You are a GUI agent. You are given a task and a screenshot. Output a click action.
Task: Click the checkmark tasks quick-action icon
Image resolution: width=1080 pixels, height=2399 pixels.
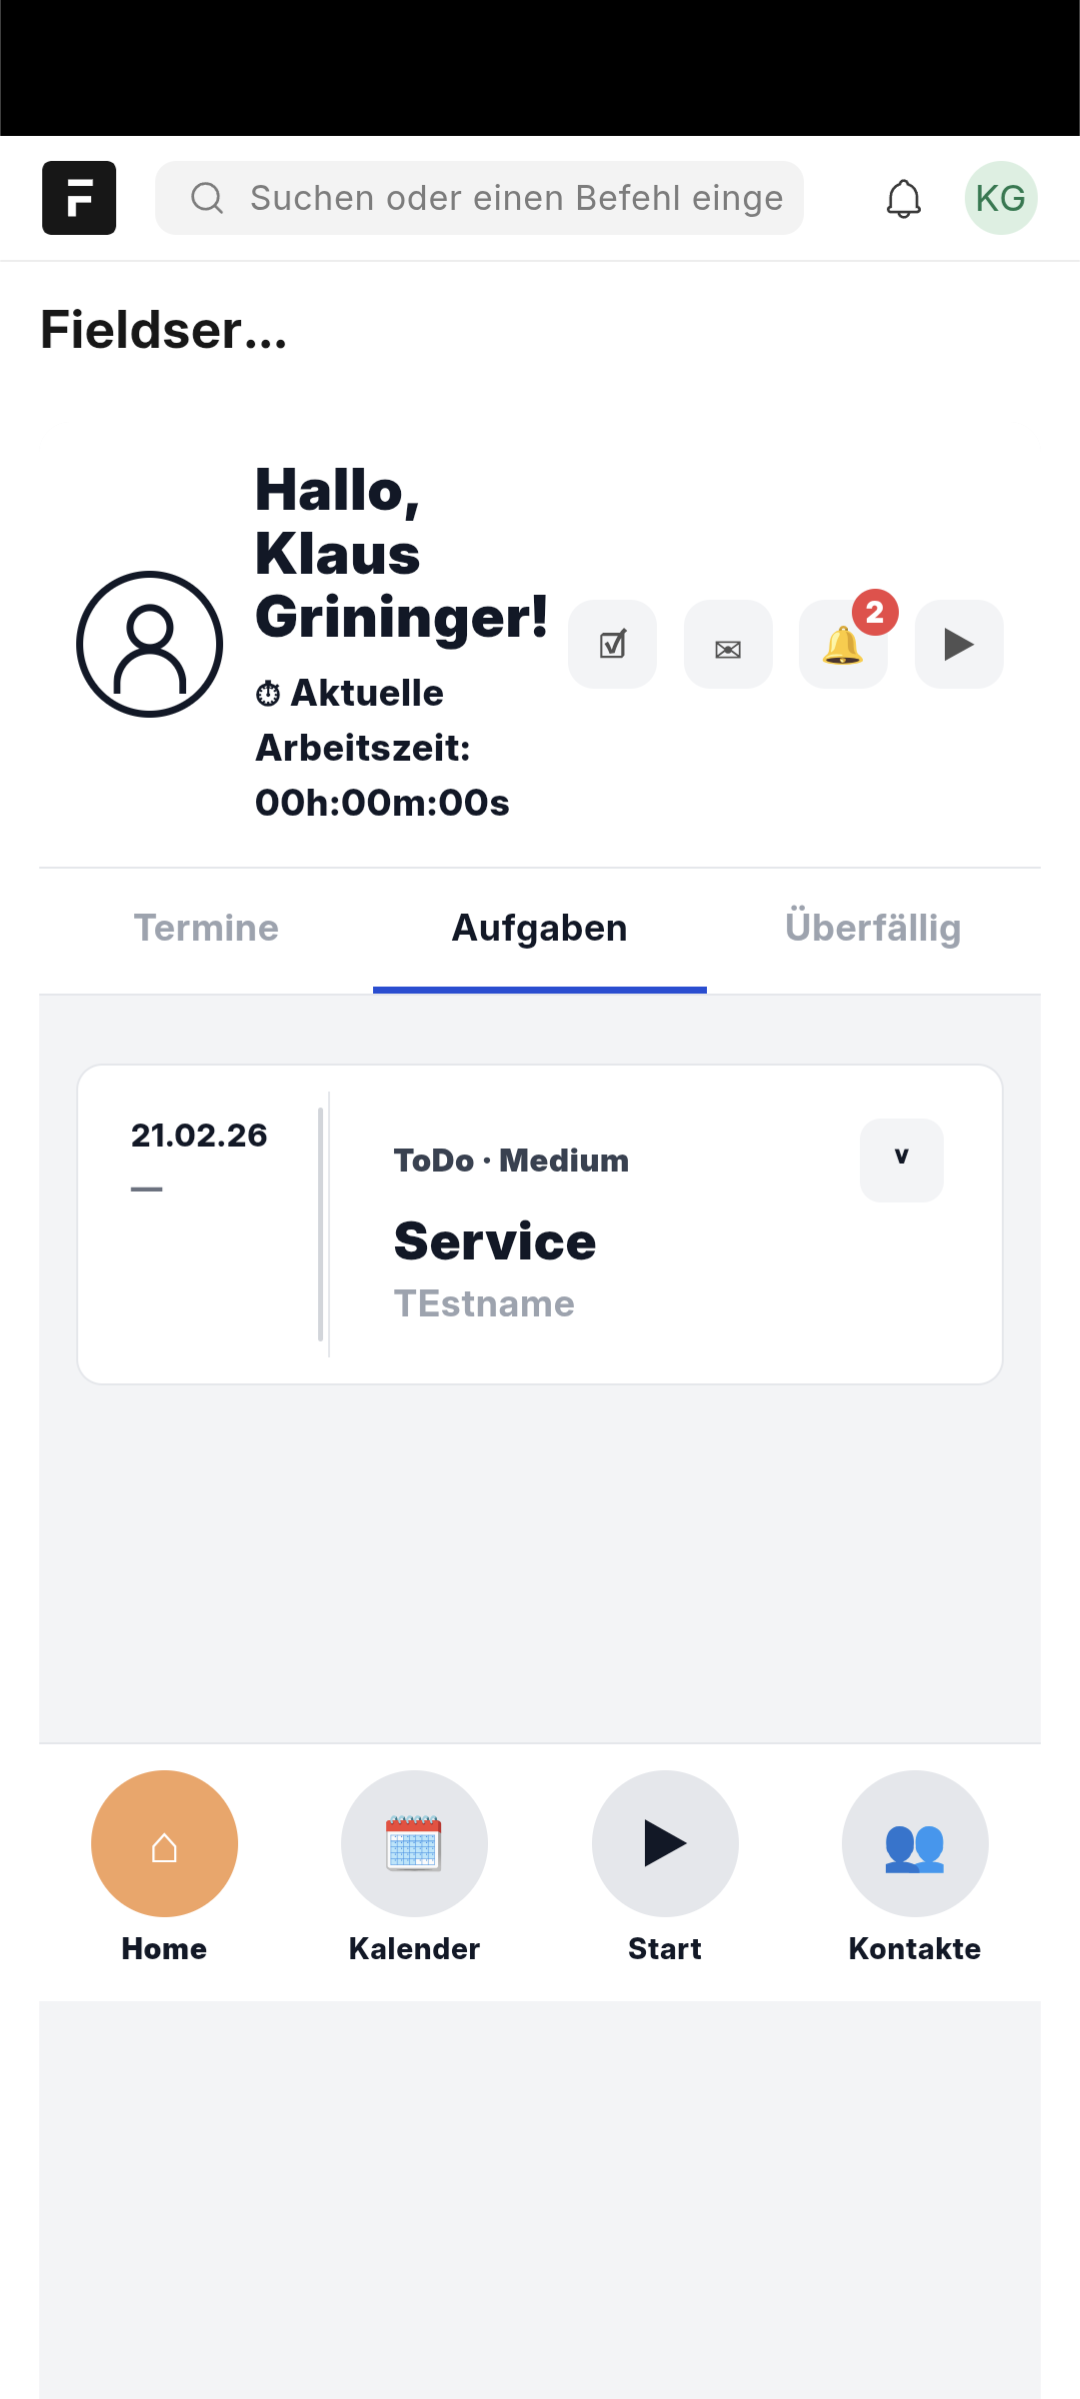coord(612,645)
